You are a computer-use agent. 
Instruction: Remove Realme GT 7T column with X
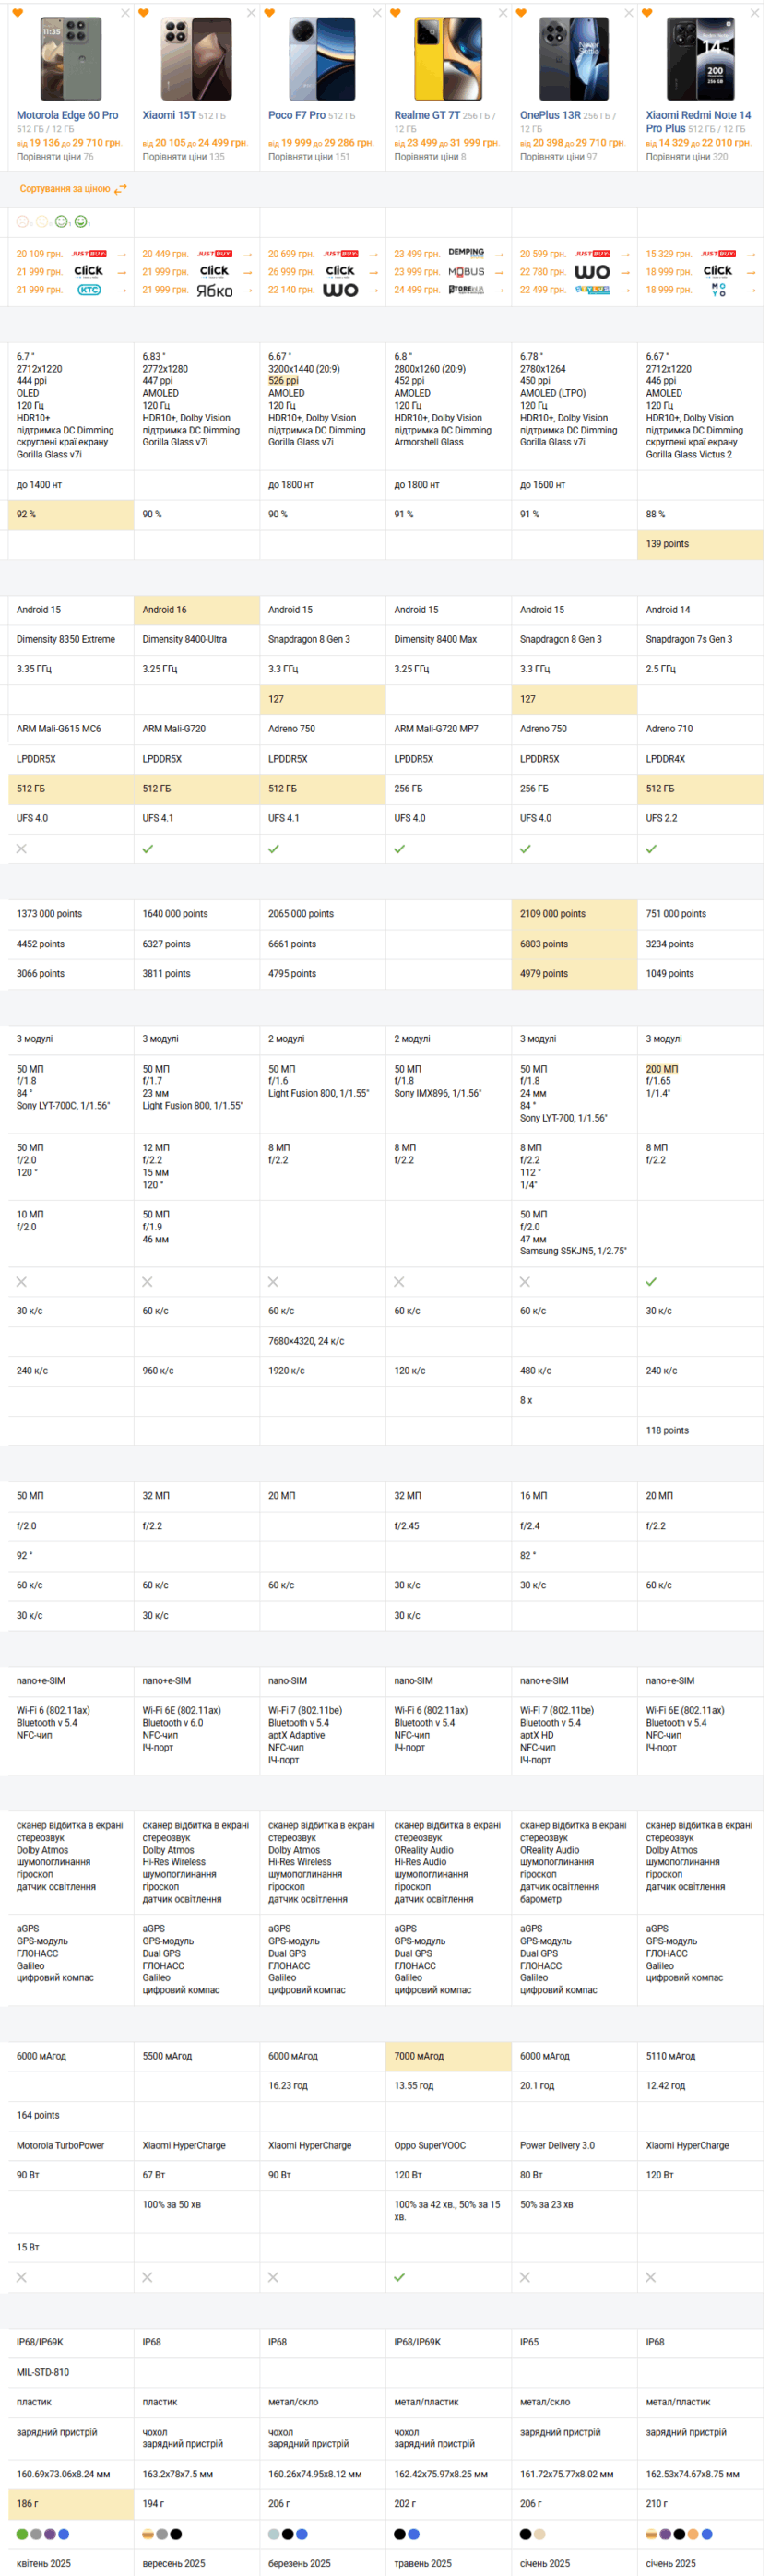(503, 13)
